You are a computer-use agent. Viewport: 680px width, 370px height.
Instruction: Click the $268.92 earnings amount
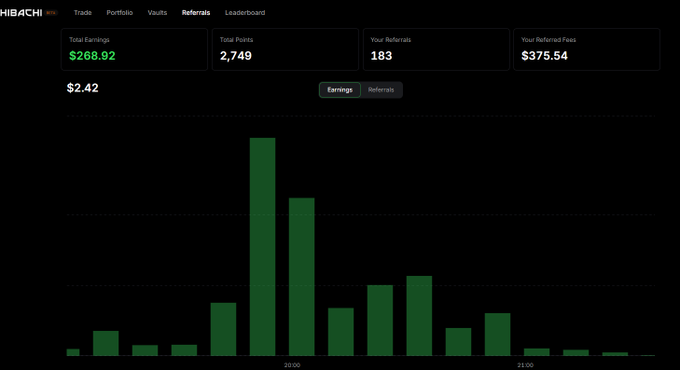click(92, 56)
